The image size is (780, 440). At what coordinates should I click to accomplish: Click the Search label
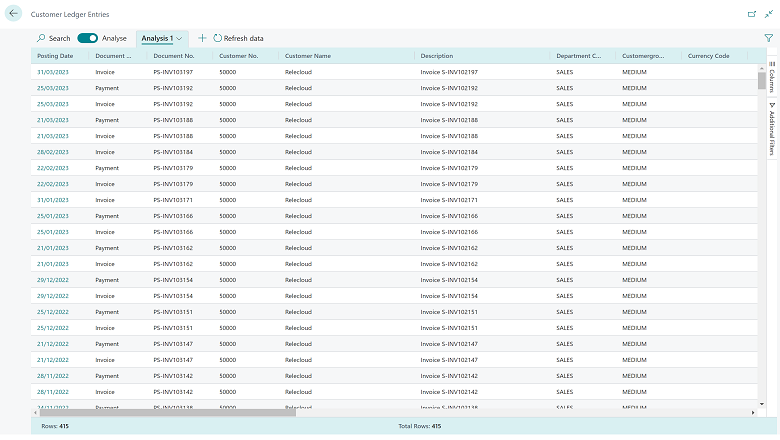(x=59, y=38)
